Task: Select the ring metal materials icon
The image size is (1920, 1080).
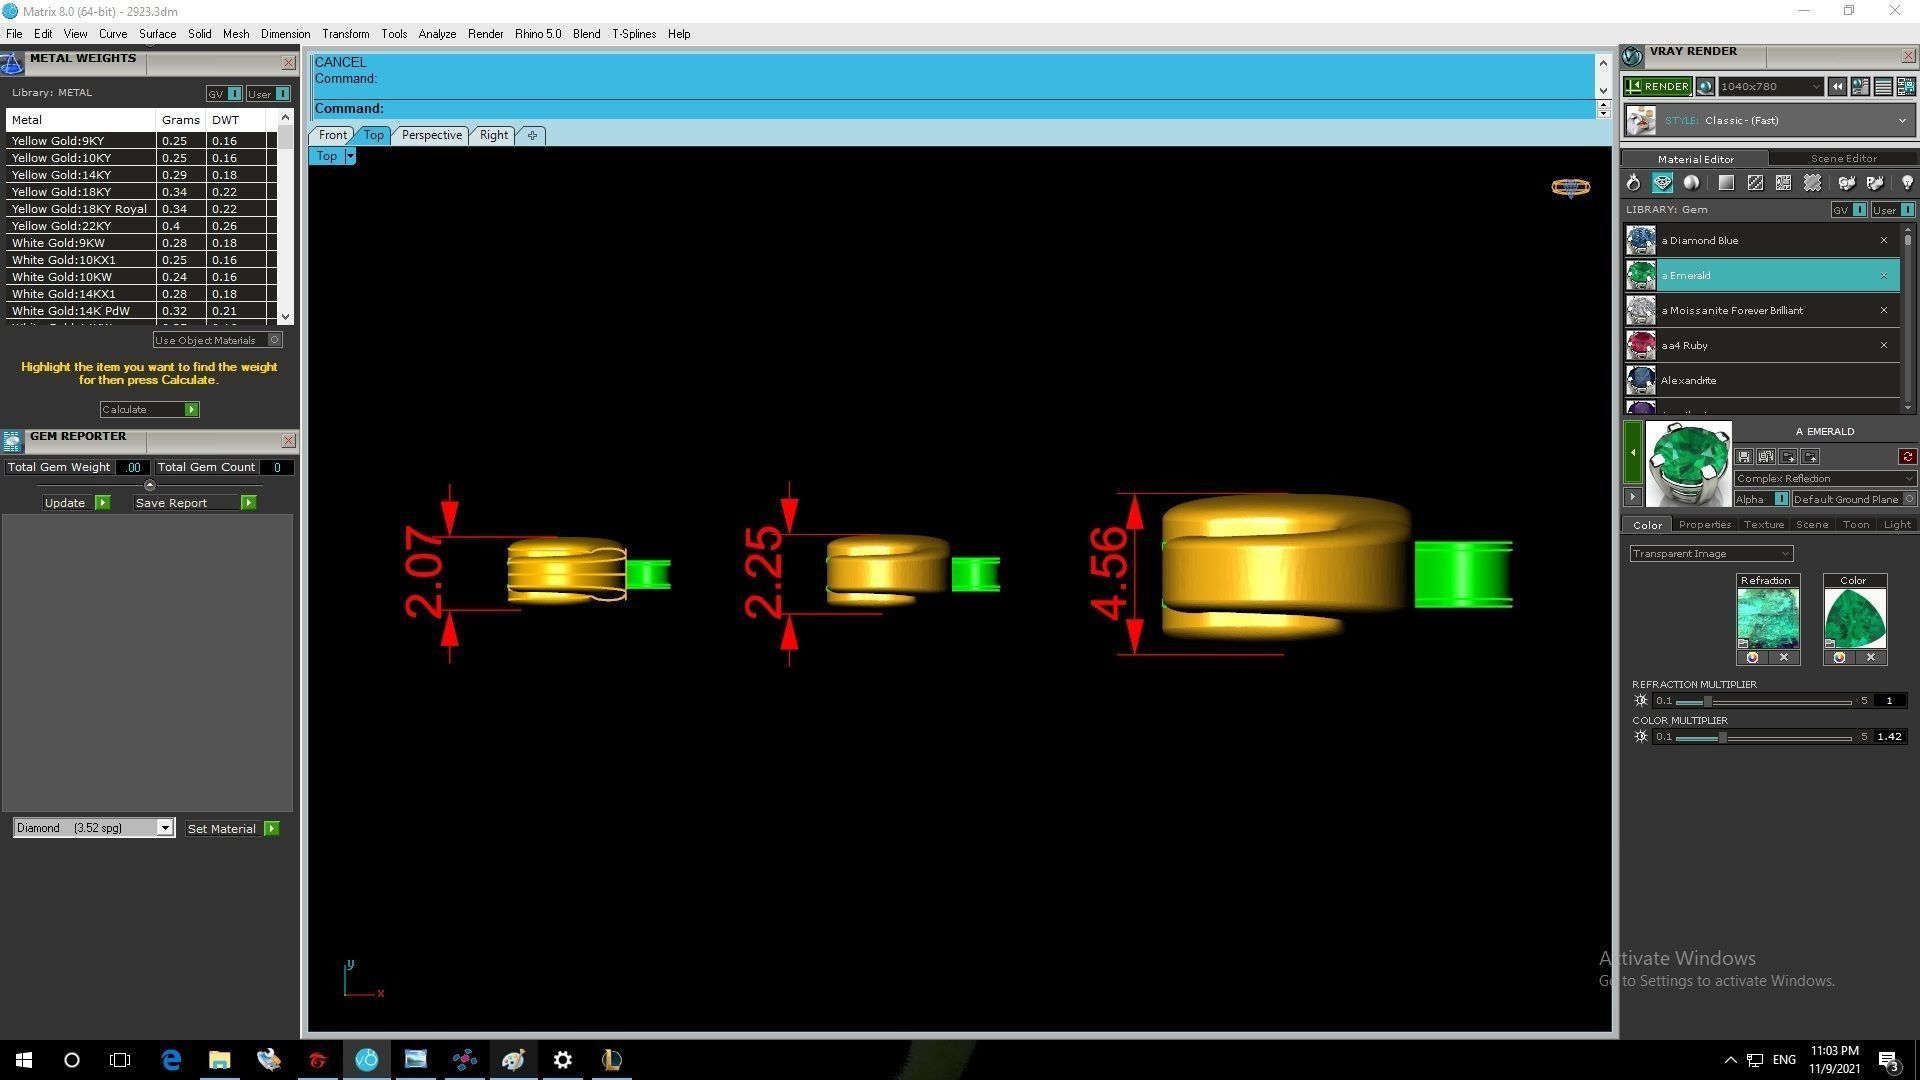Action: (1633, 183)
